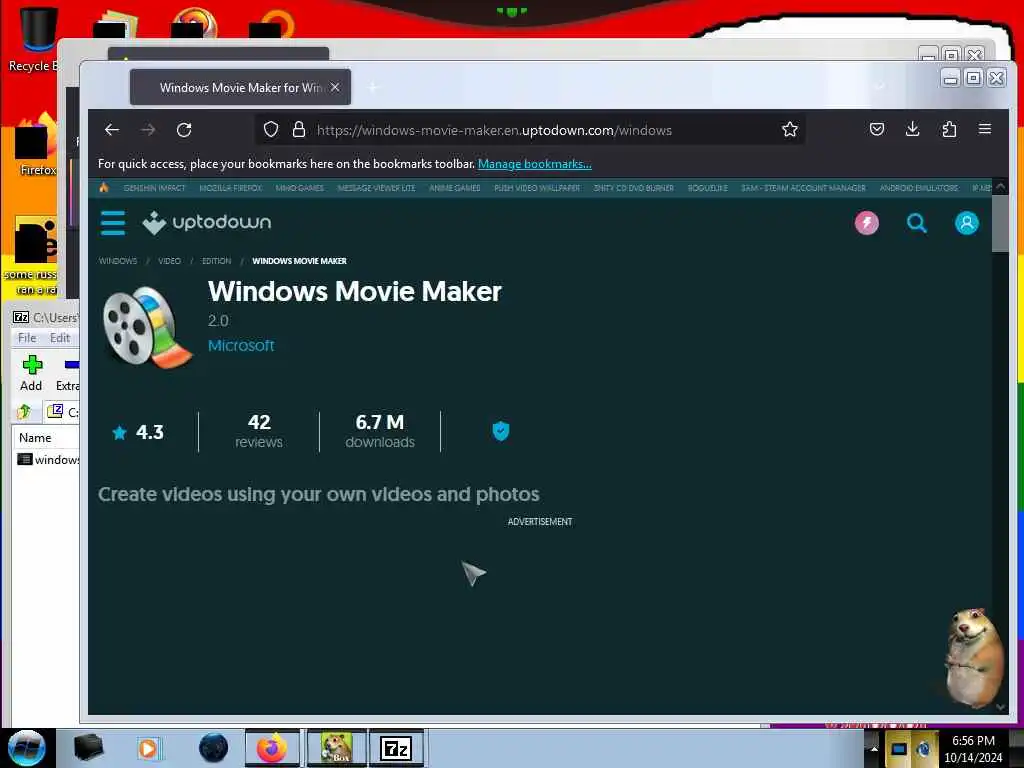Open the Uptodown search magnifier
This screenshot has height=768, width=1024.
pos(917,223)
